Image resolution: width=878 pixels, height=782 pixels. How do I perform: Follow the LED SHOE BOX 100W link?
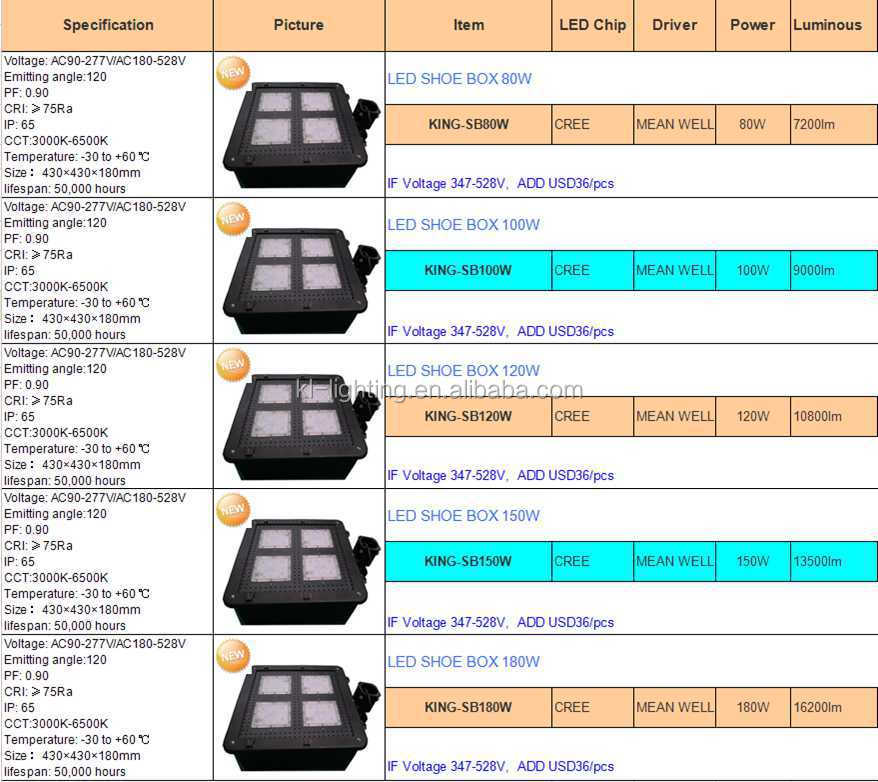(x=464, y=225)
